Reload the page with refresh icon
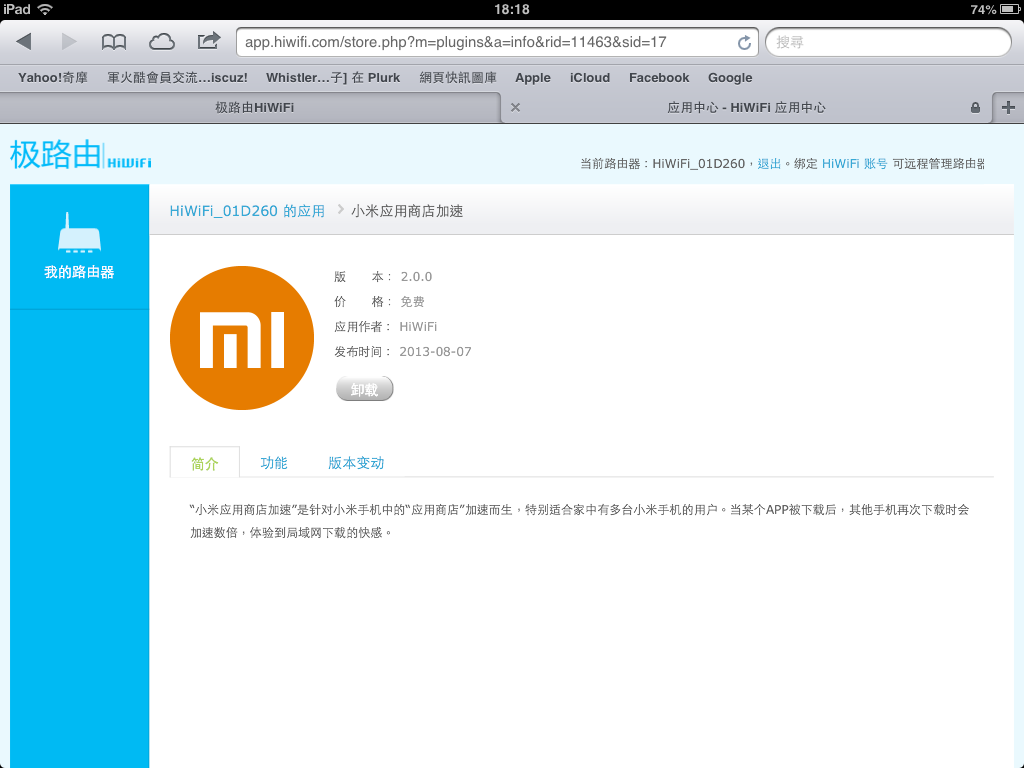This screenshot has height=768, width=1024. click(x=744, y=42)
